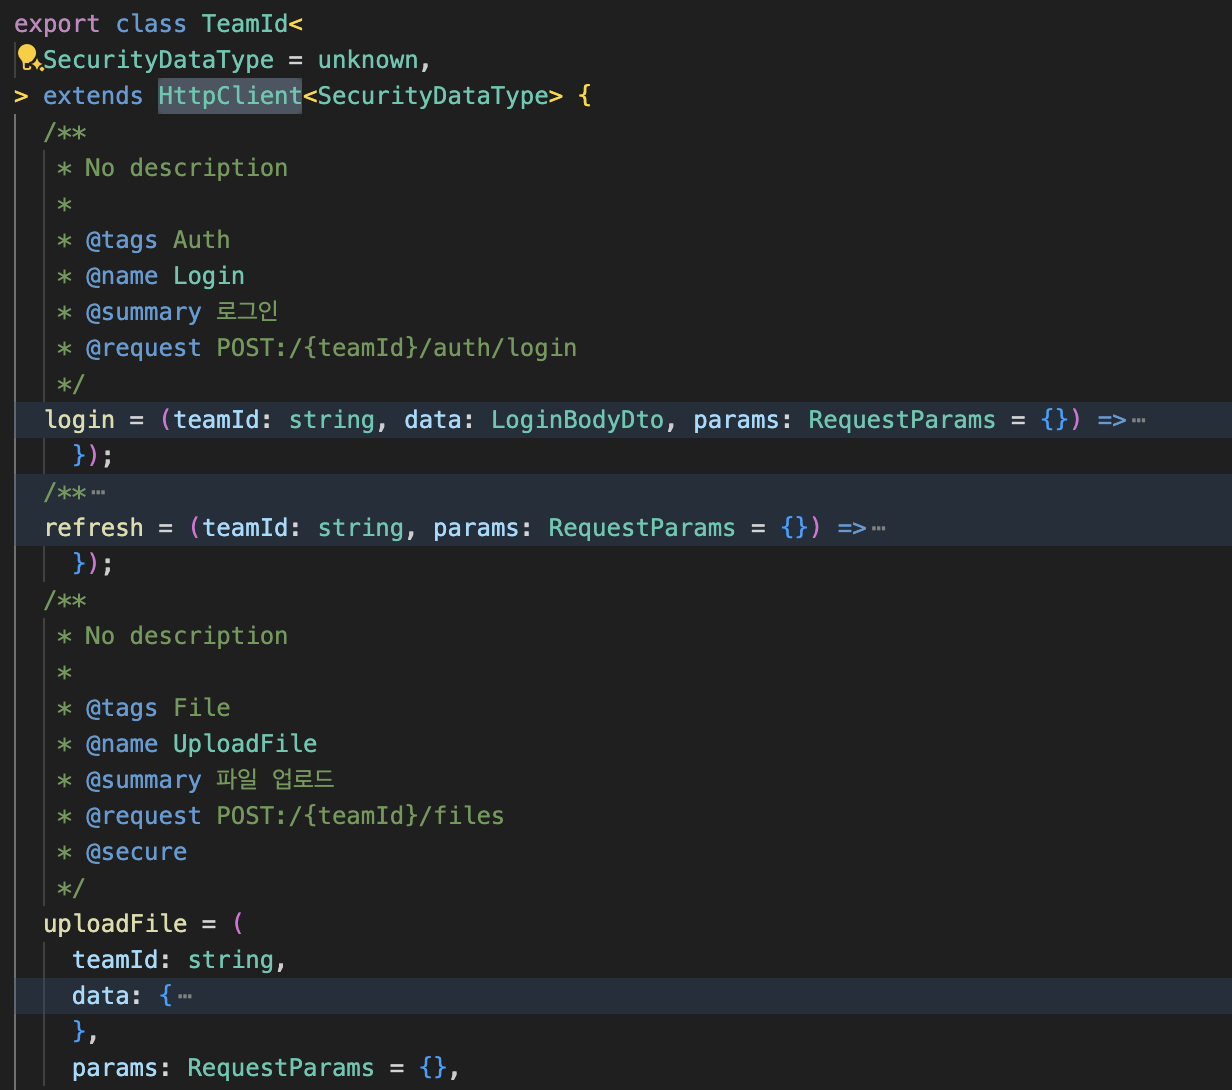Place the cursor on the refresh property name

(94, 528)
